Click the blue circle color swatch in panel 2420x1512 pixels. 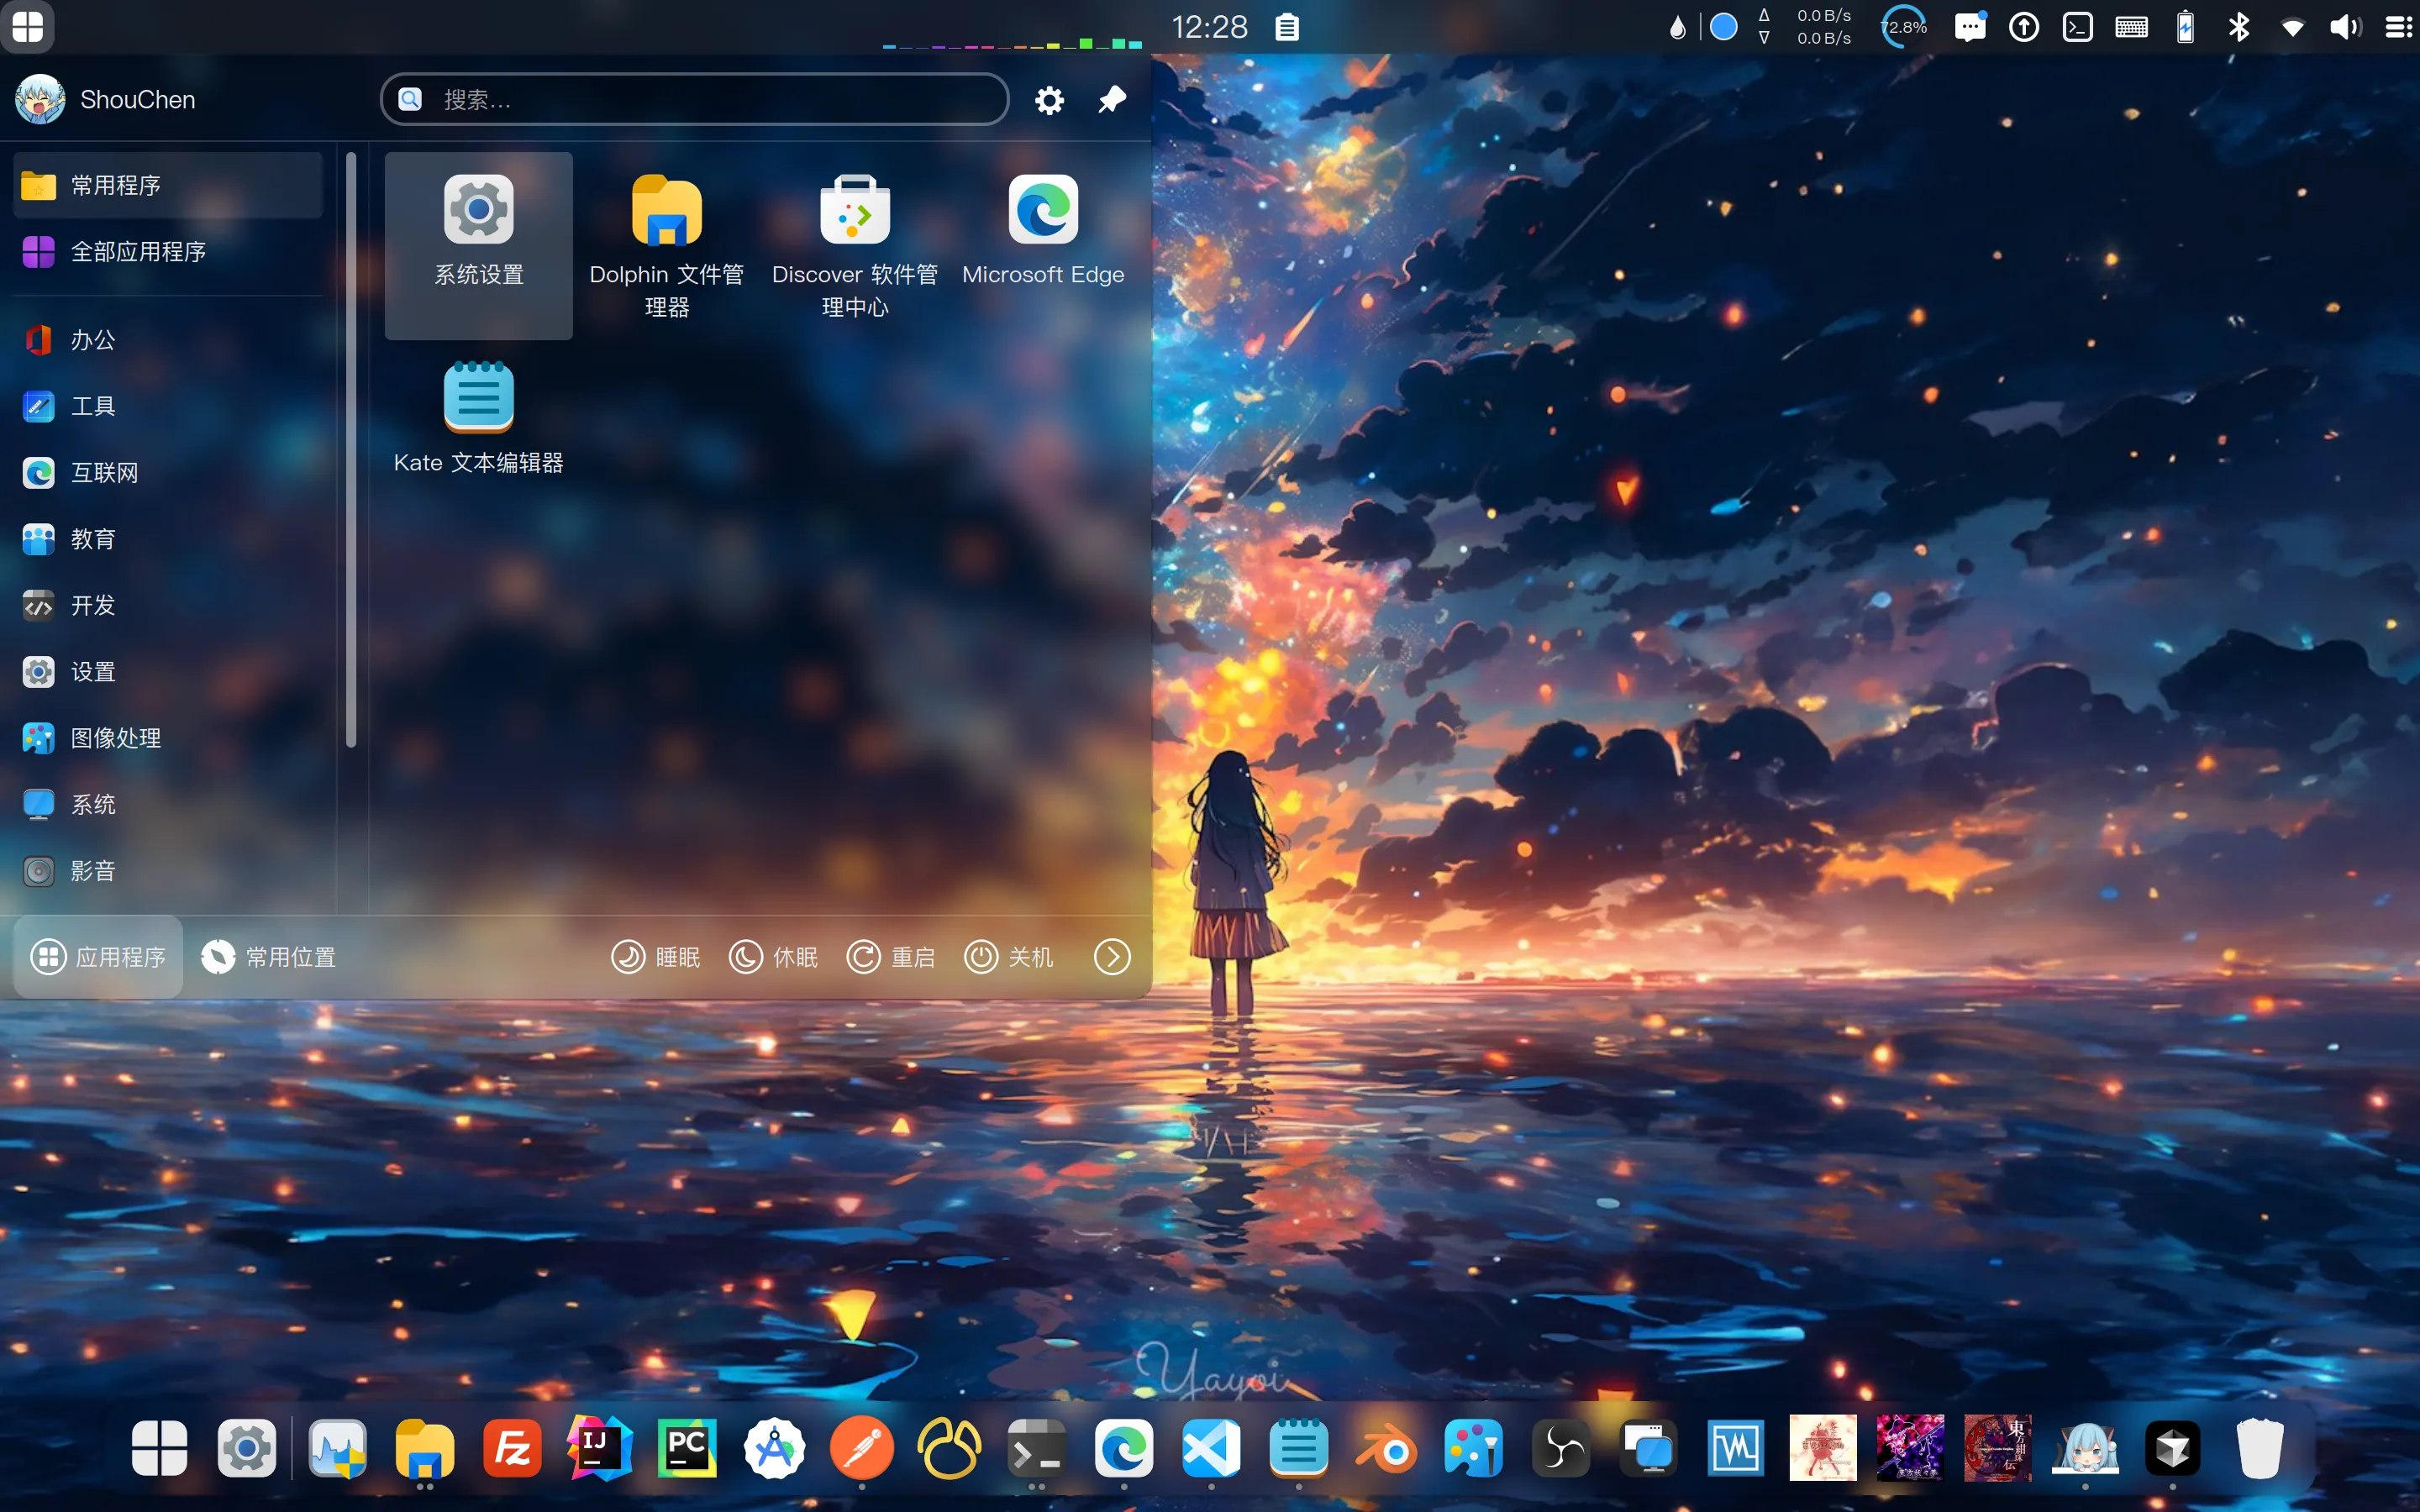pos(1723,27)
